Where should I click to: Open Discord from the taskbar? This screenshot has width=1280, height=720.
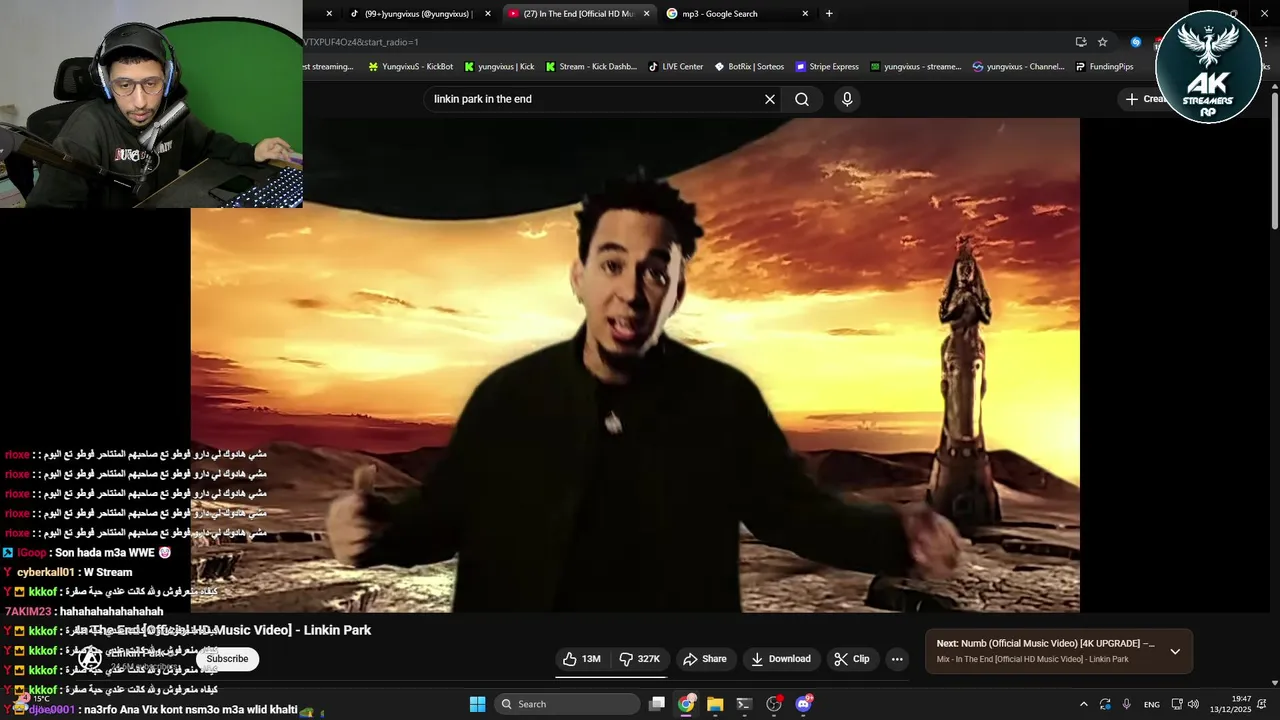tap(803, 704)
